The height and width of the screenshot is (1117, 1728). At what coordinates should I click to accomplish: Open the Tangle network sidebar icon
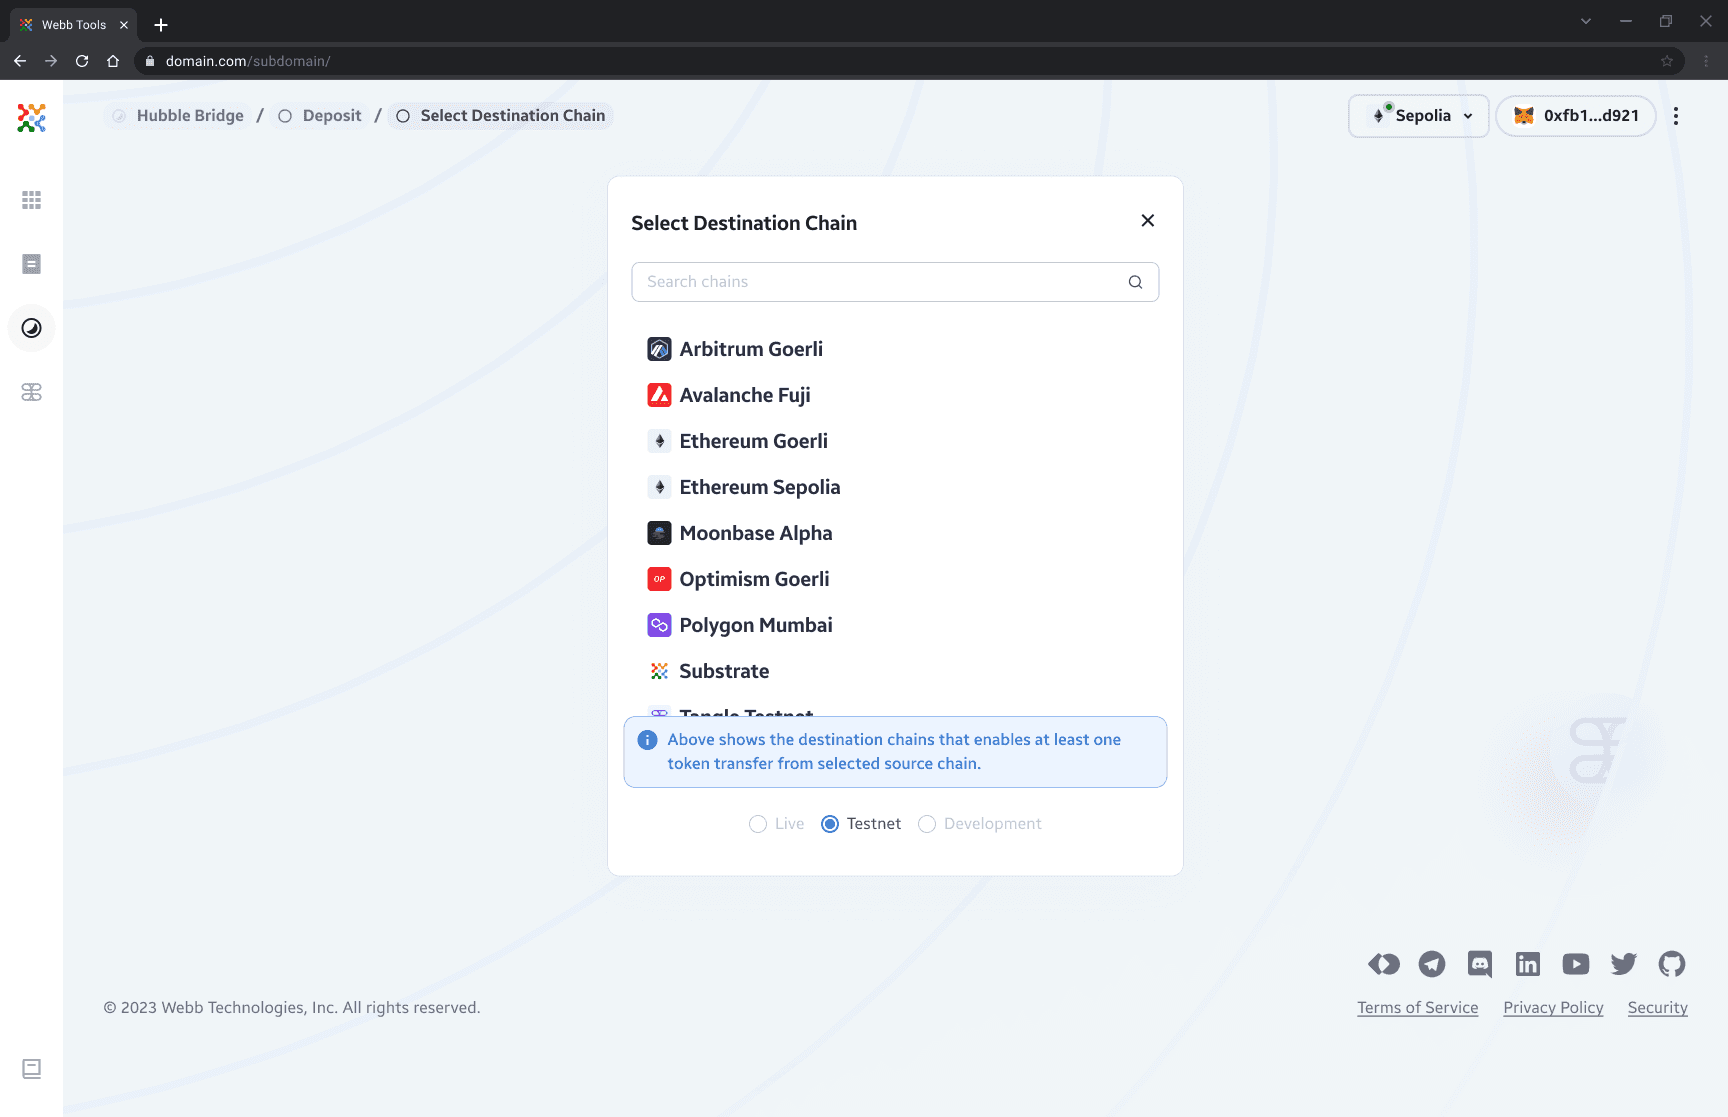tap(31, 392)
